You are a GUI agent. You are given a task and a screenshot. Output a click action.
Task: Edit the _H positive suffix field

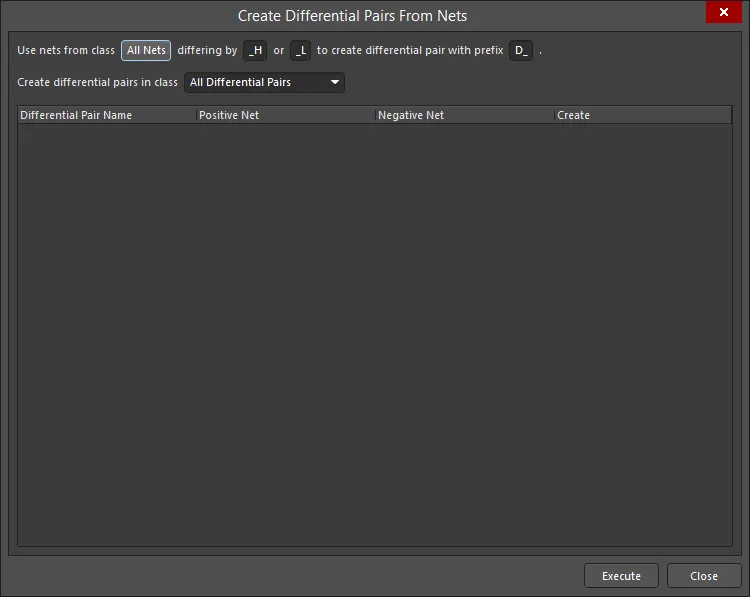[x=255, y=50]
